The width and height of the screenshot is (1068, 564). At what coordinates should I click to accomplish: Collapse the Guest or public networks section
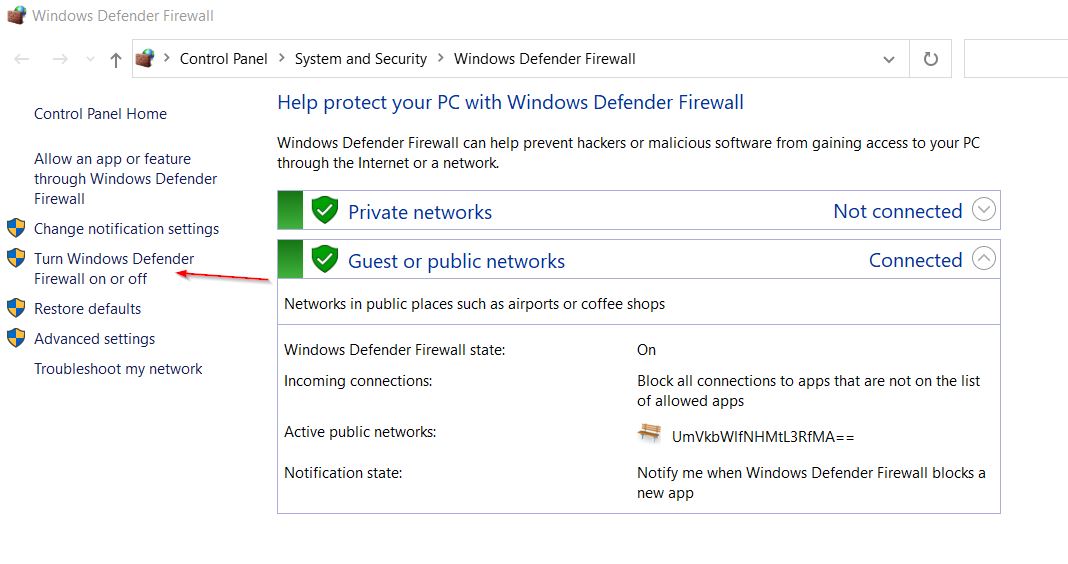(984, 258)
